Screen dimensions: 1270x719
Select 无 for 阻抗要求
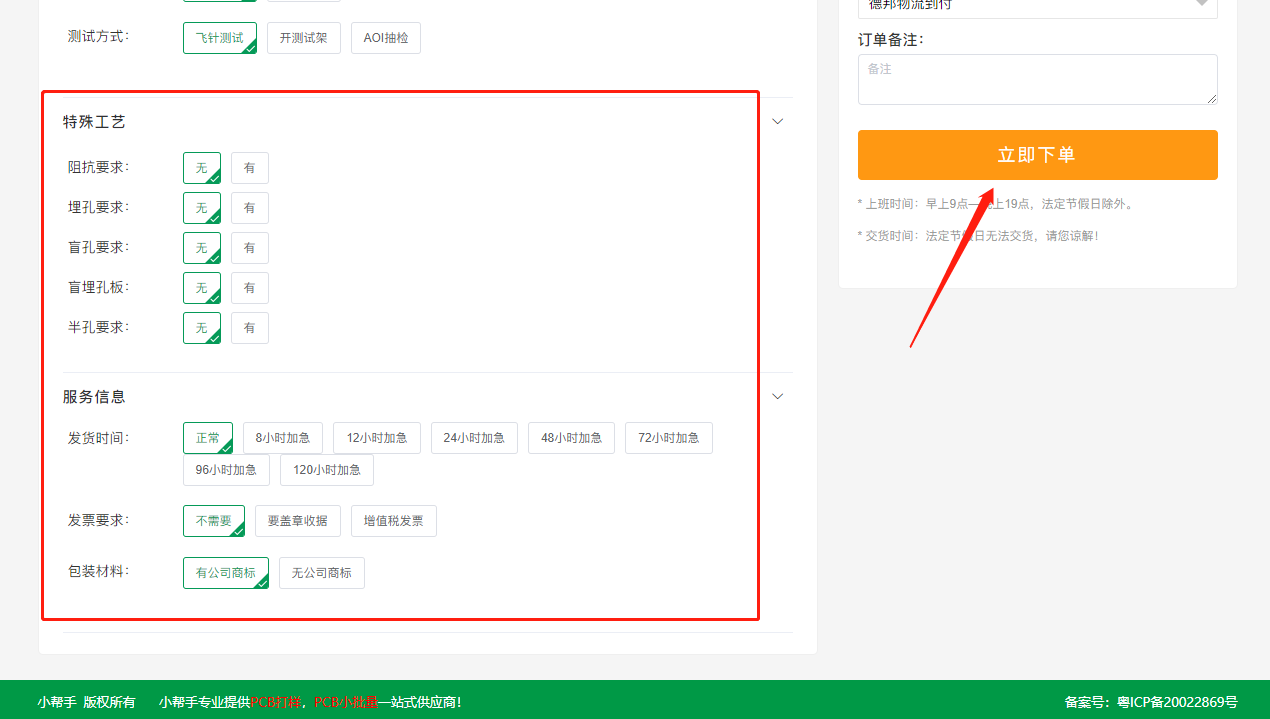(202, 167)
